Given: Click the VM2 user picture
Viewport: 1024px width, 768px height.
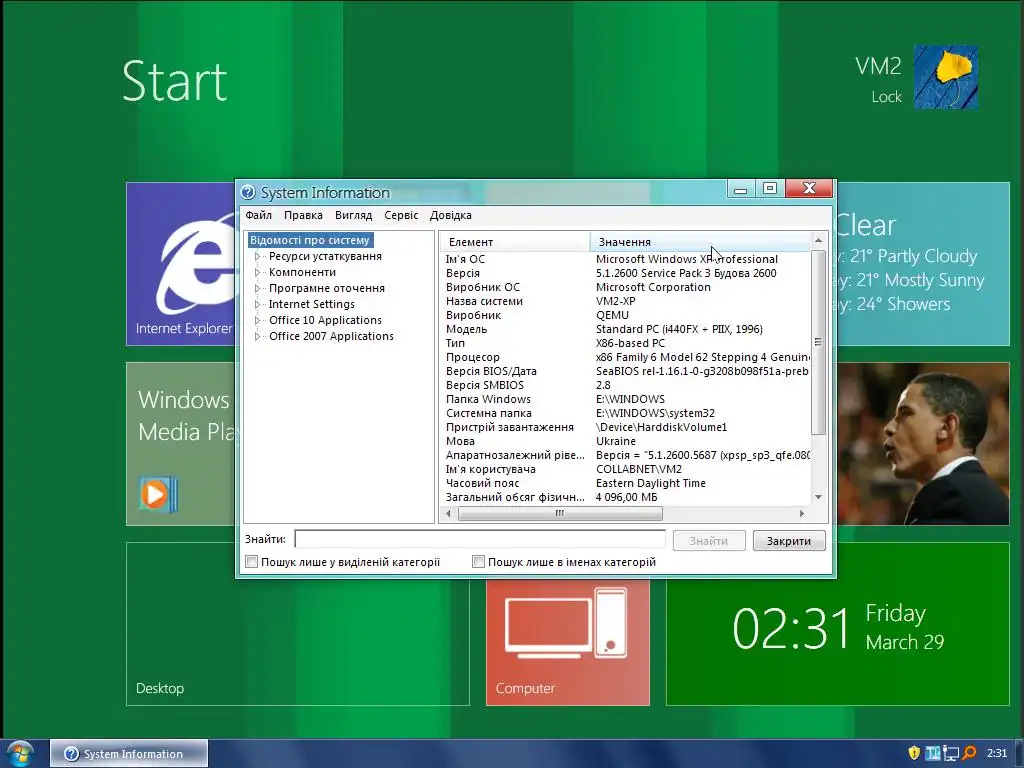Looking at the screenshot, I should tap(946, 77).
